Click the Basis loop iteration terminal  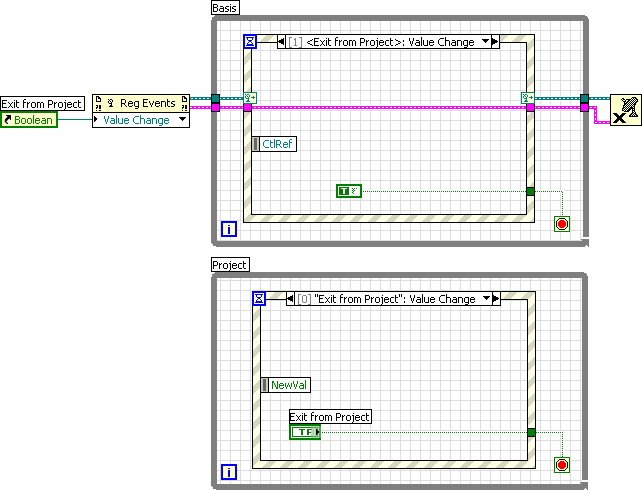pos(229,229)
